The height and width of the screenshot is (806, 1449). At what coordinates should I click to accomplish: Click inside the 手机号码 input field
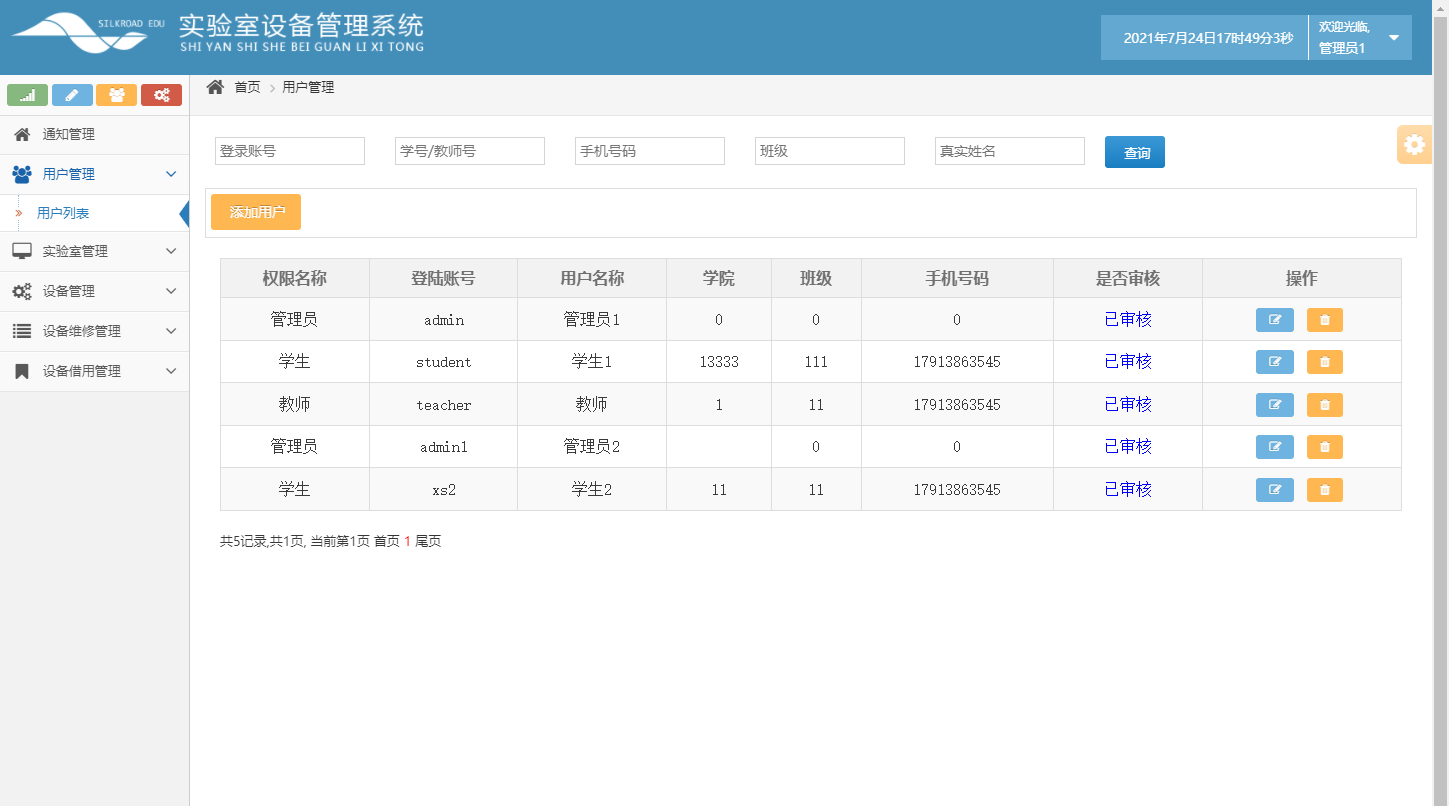click(649, 150)
